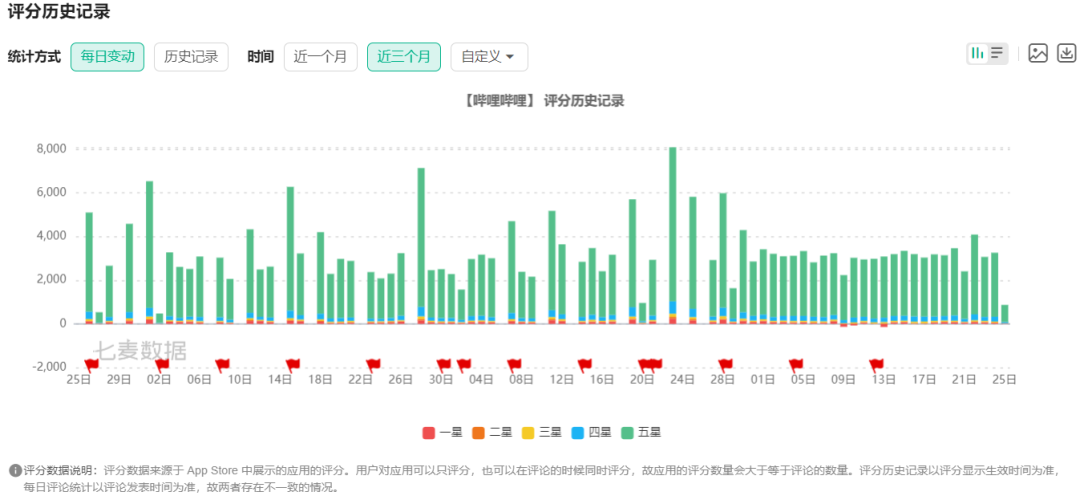The height and width of the screenshot is (500, 1080).
Task: Switch to the 历史记录 statistics mode
Action: 191,57
